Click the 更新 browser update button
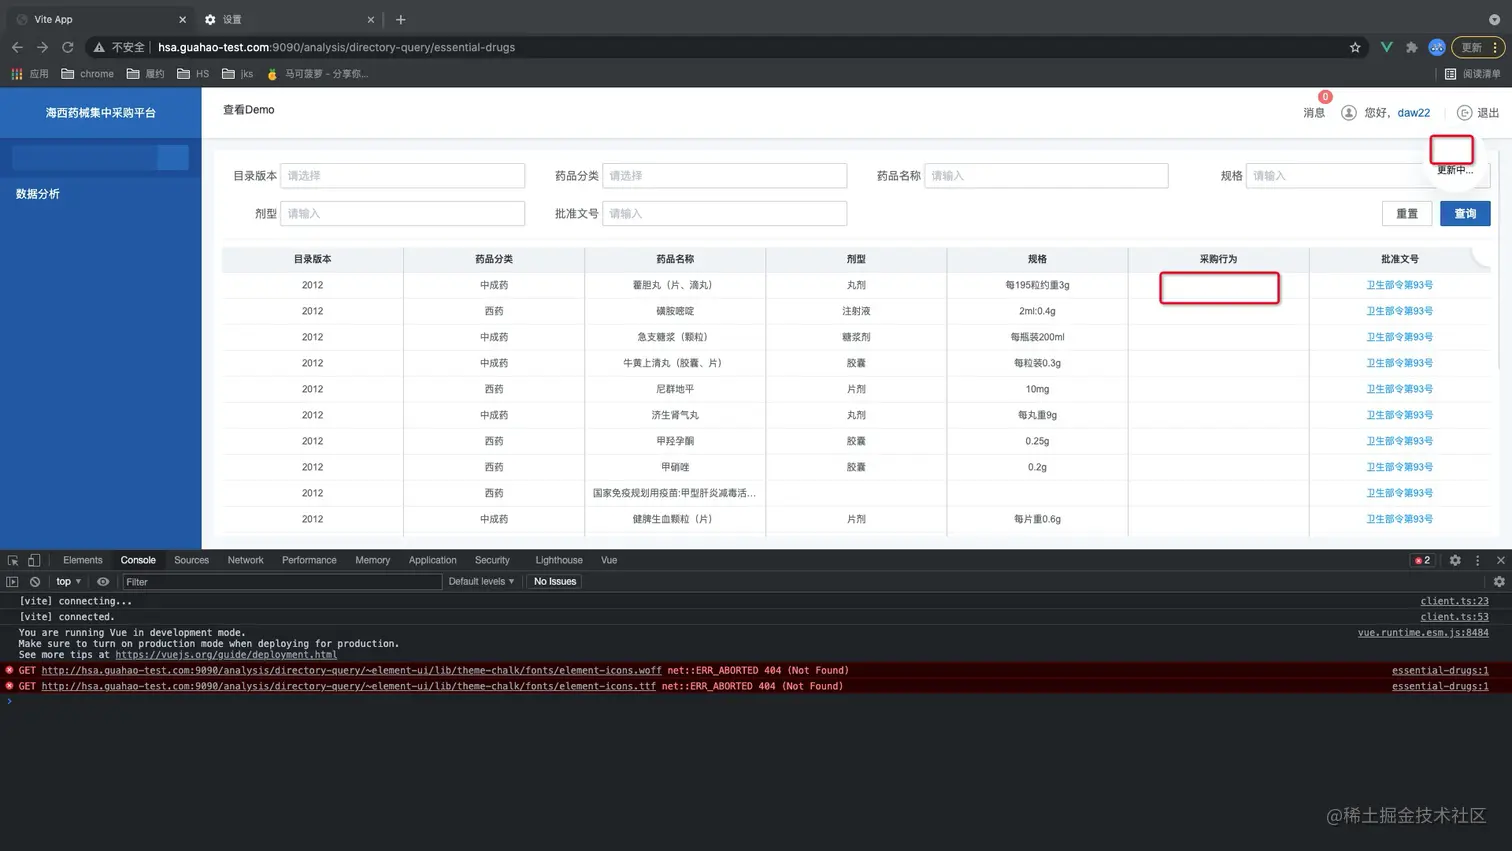This screenshot has height=851, width=1512. click(x=1479, y=47)
